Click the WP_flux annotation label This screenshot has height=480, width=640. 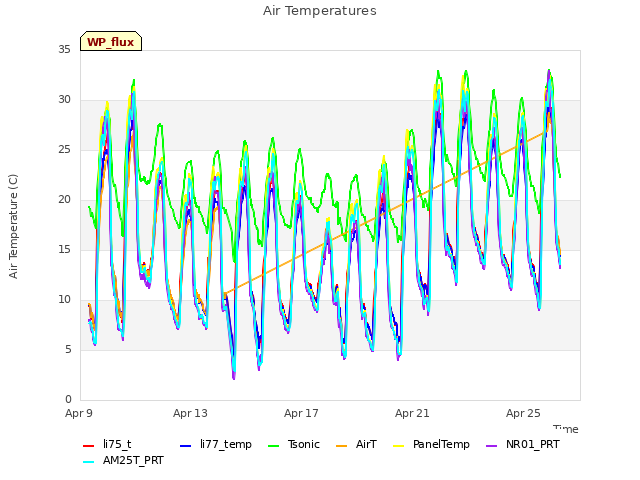point(111,42)
